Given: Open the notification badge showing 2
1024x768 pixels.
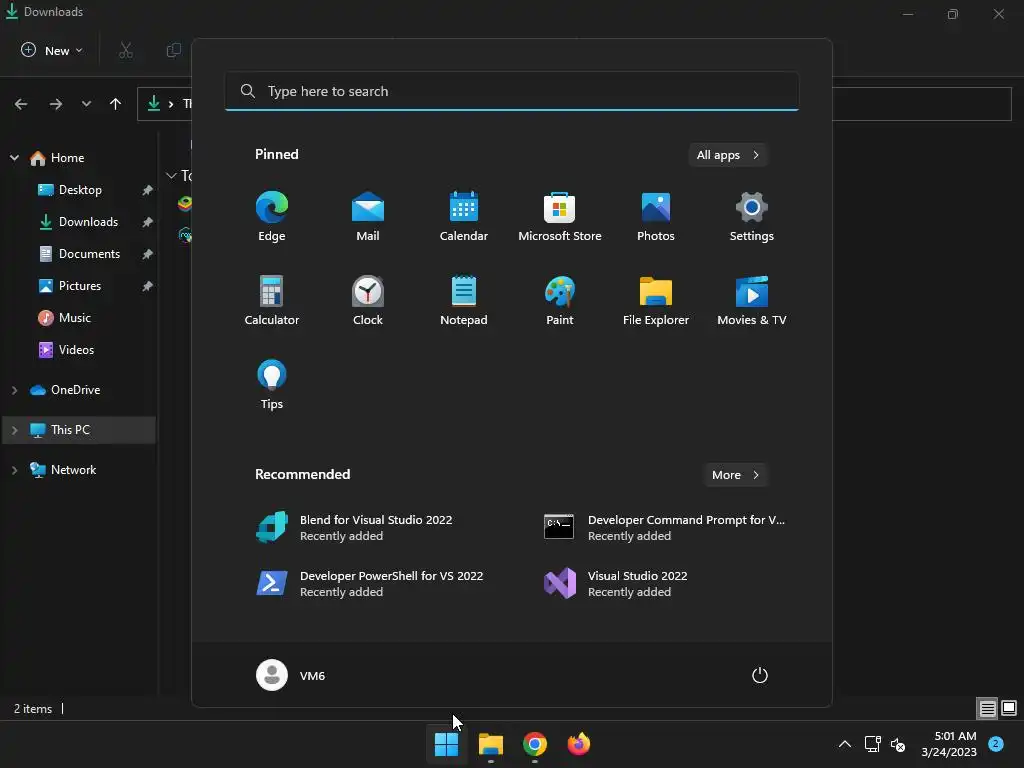Looking at the screenshot, I should (x=996, y=743).
